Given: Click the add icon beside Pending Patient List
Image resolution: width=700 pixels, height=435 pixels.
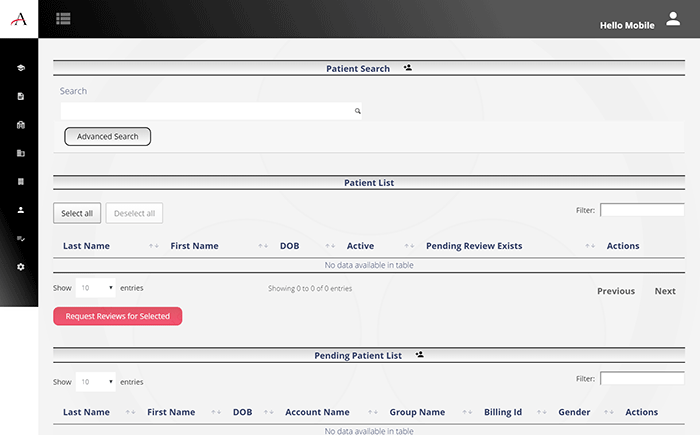Looking at the screenshot, I should [420, 354].
